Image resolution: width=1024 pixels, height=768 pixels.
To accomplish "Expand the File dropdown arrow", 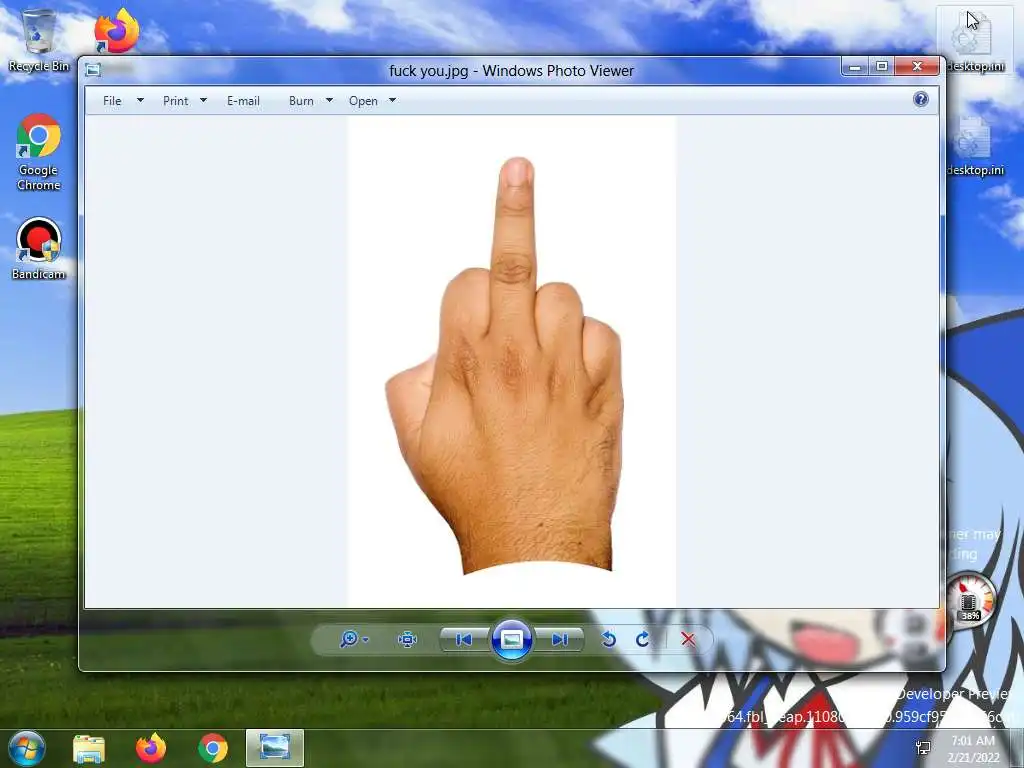I will [140, 101].
